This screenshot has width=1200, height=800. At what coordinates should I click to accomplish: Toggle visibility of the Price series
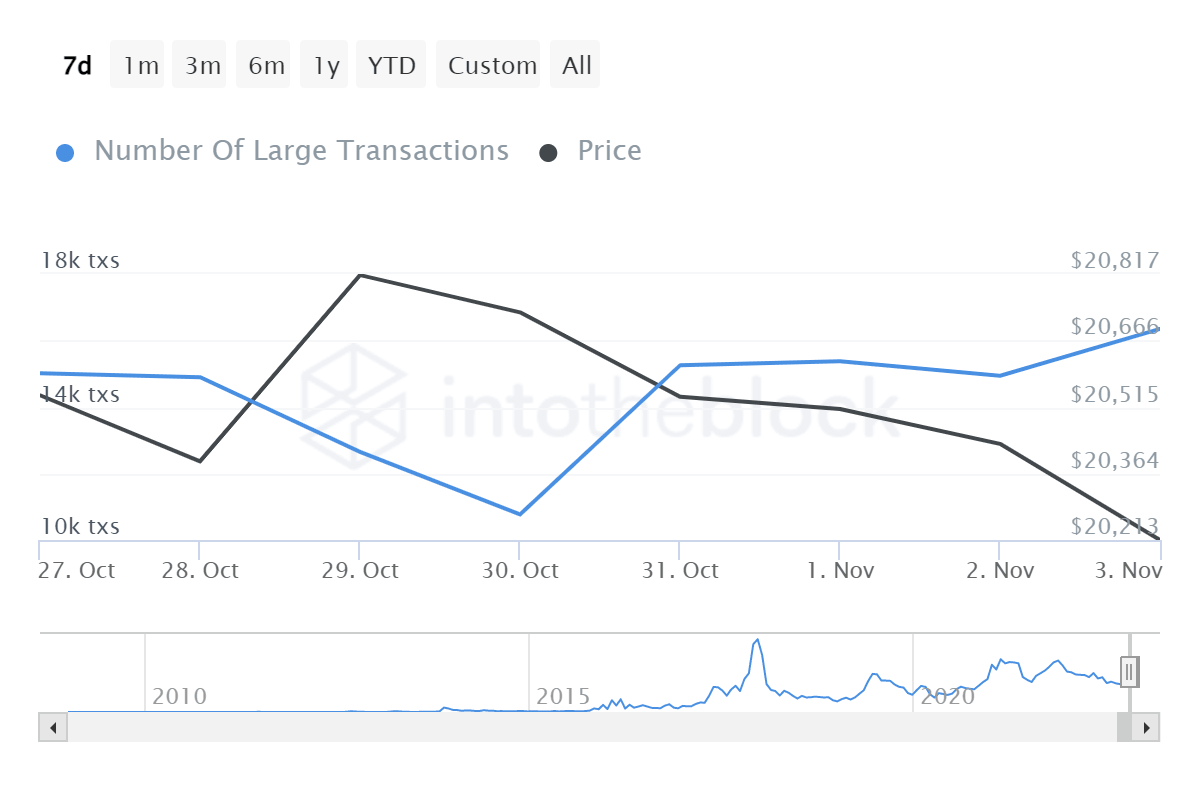(608, 150)
